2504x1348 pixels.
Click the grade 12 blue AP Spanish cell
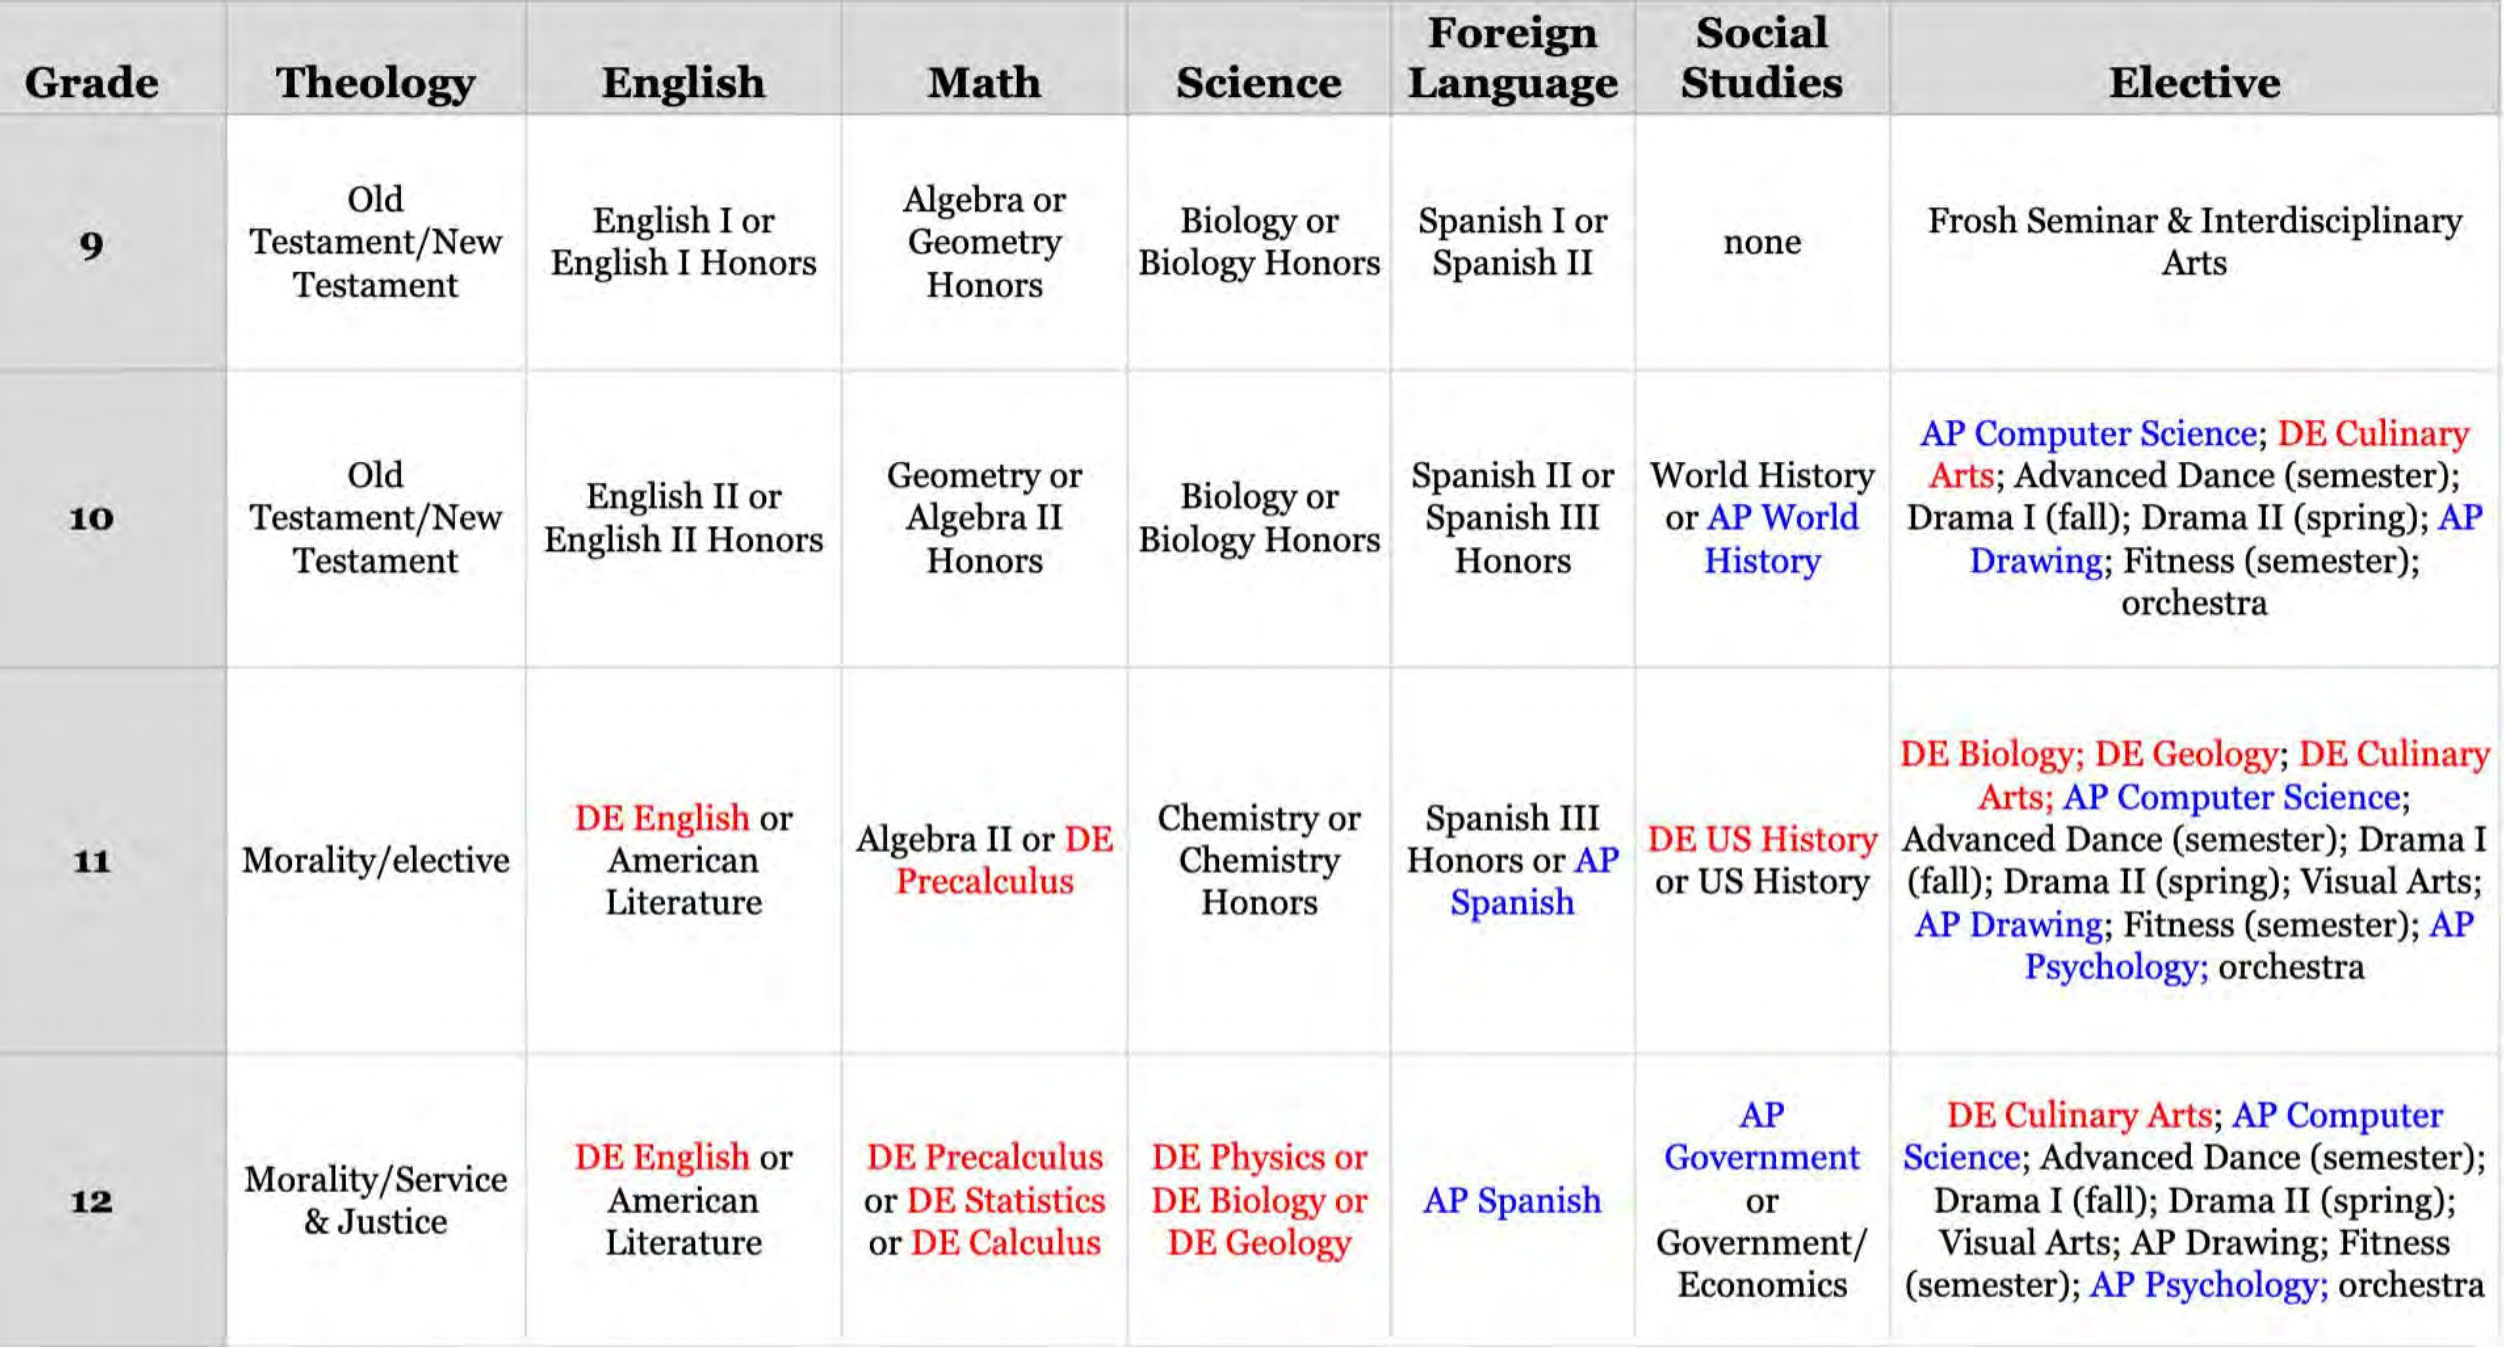point(1512,1200)
